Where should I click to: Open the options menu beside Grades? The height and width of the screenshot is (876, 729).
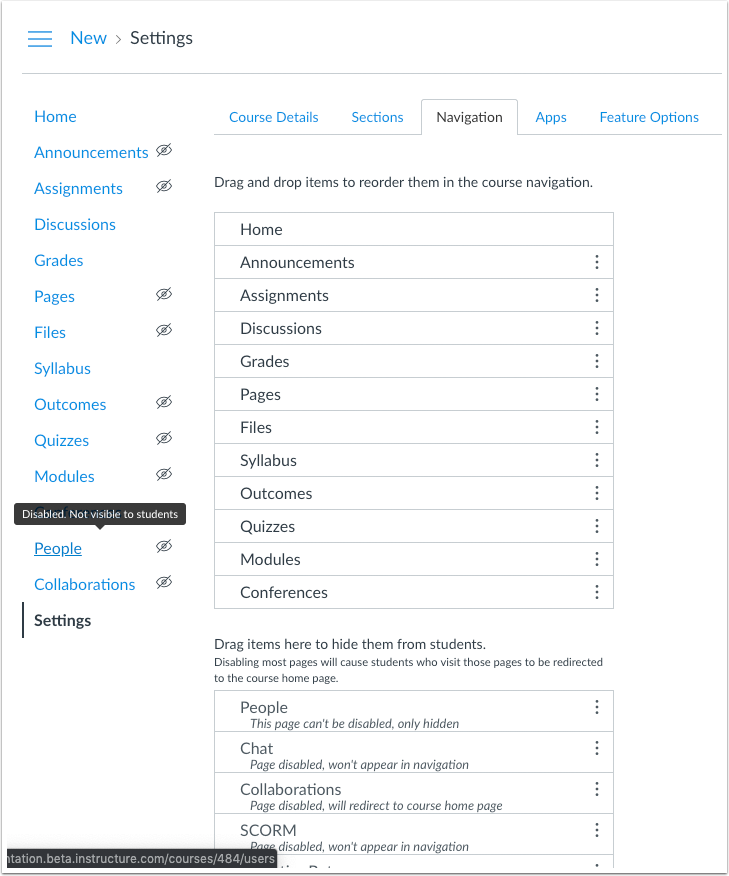pyautogui.click(x=597, y=361)
